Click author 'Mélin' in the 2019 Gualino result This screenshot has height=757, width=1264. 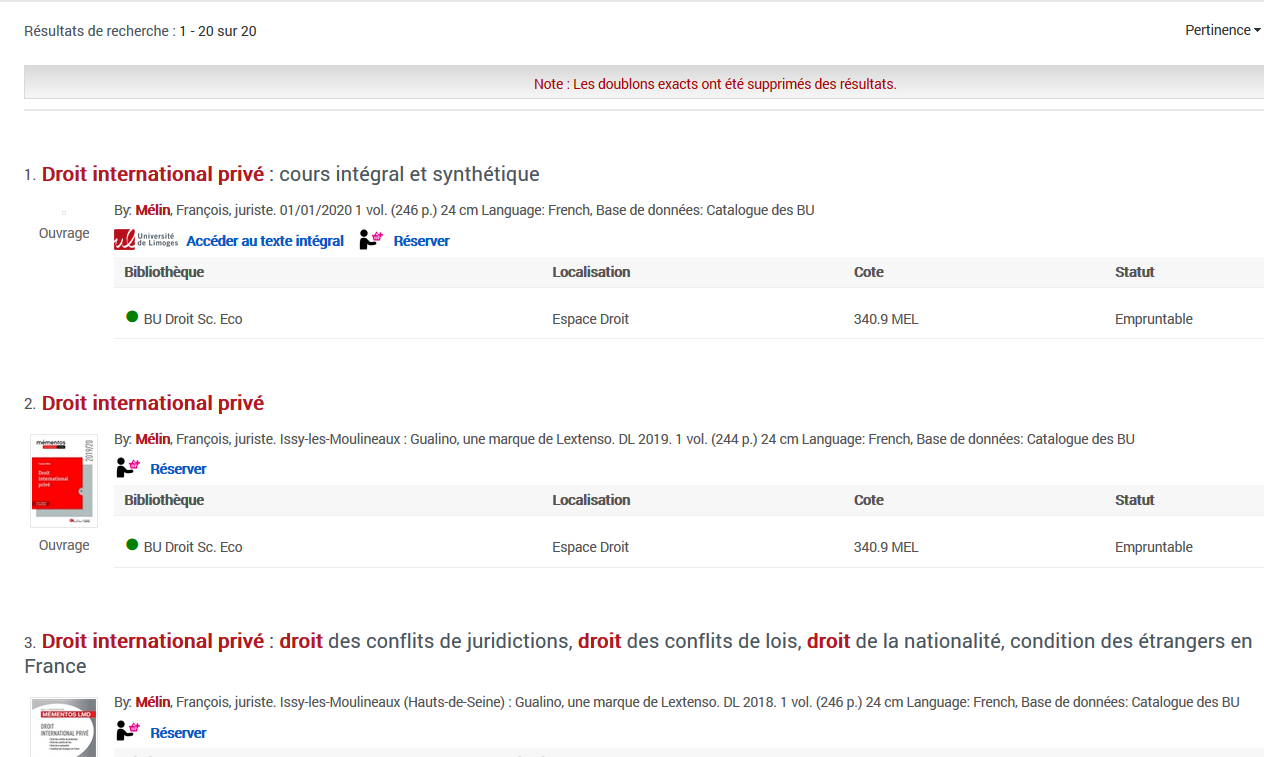[153, 439]
